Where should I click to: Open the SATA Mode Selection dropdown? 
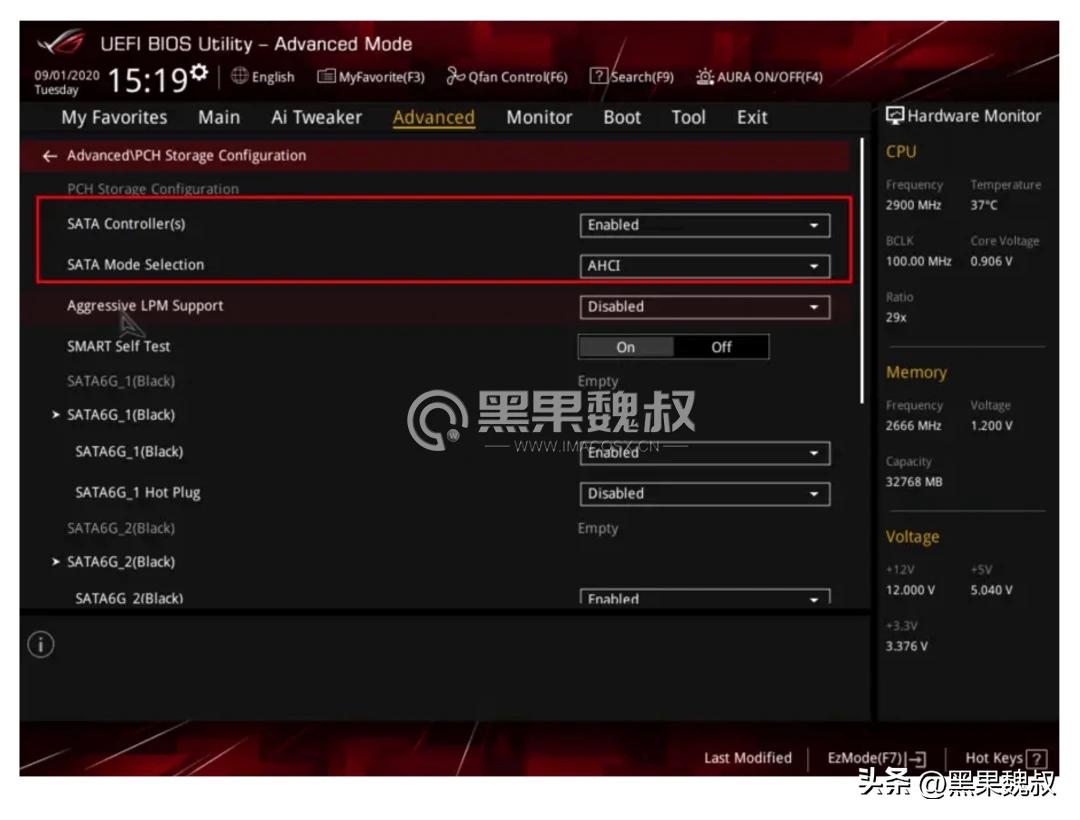click(x=705, y=266)
